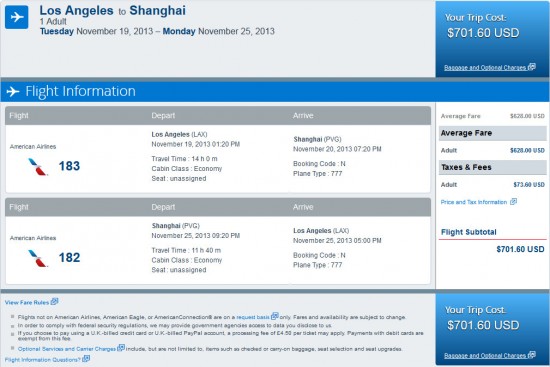Click popup icon beside Flight Information Questions
Screen dimensions: 550x367
point(86,359)
